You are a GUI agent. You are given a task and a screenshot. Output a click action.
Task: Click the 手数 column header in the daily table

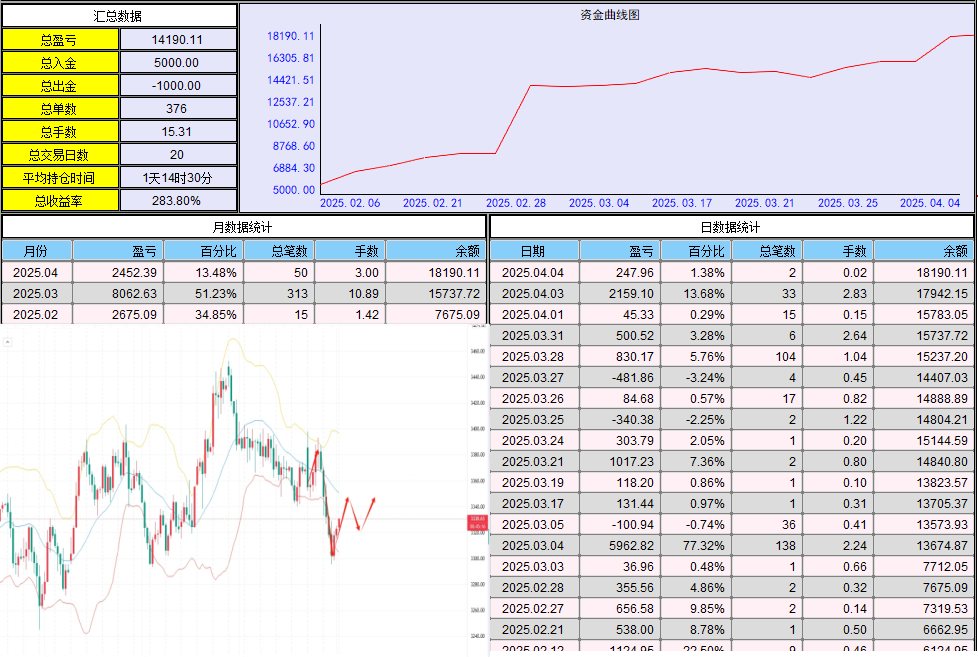click(x=838, y=251)
